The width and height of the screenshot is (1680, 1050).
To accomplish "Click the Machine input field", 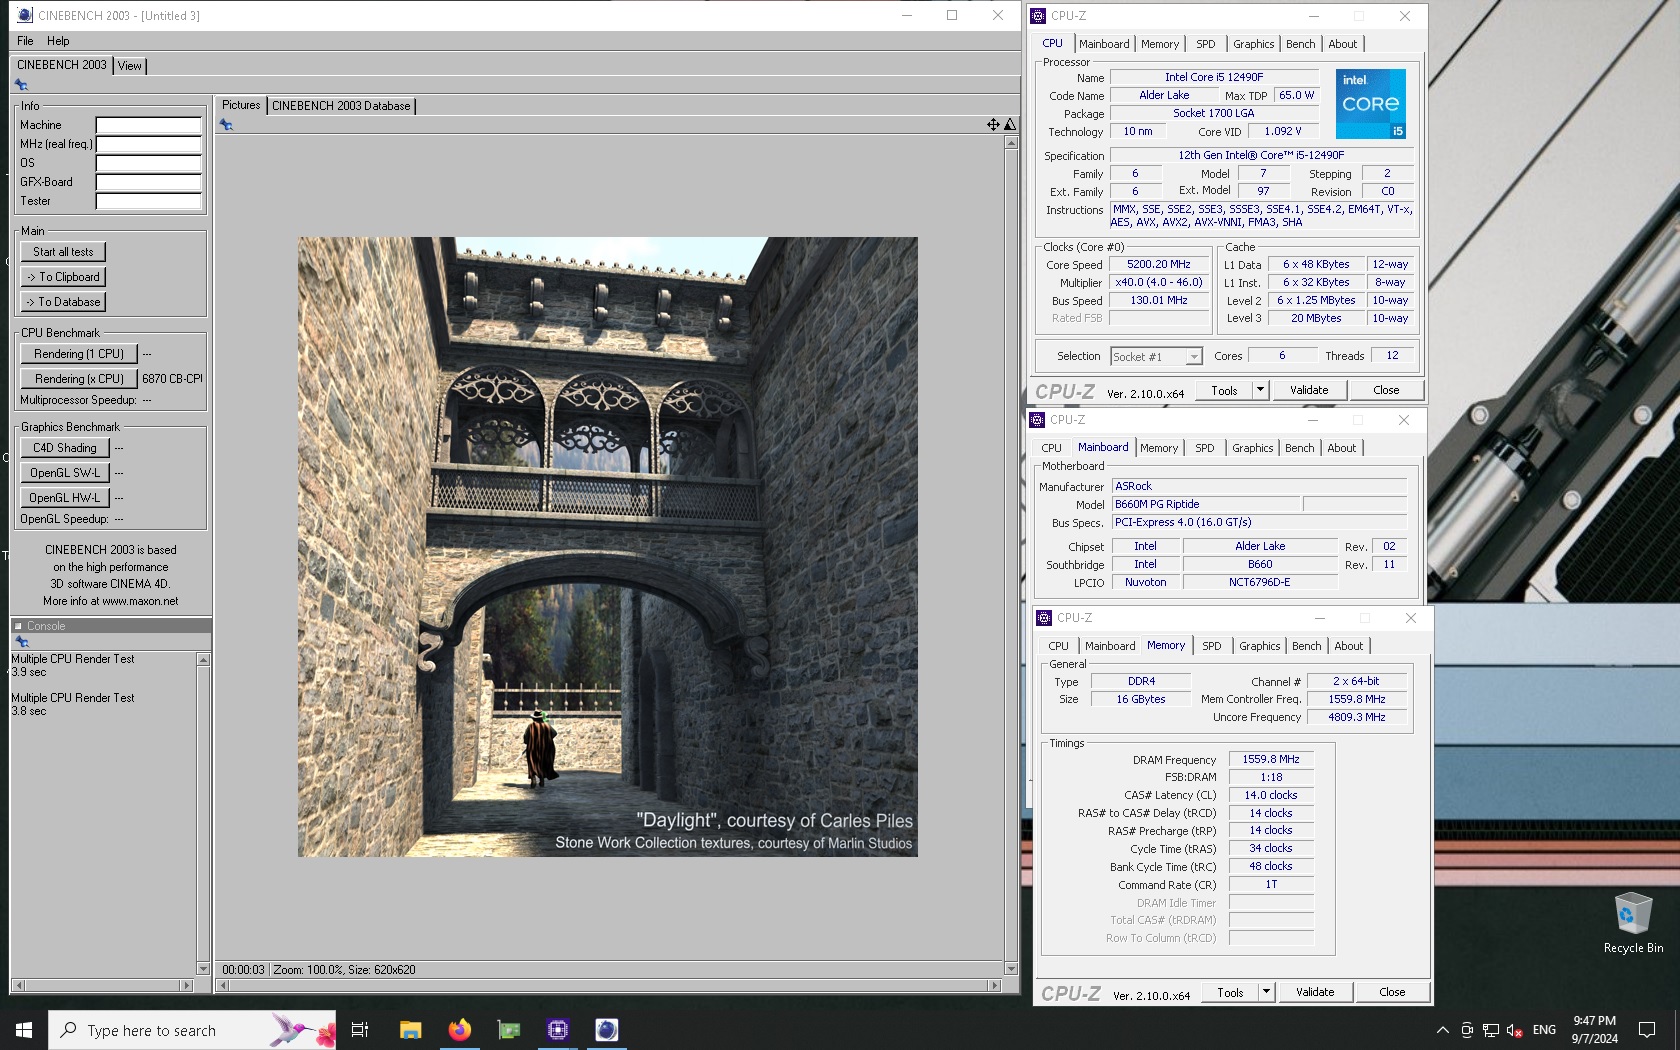I will click(149, 125).
